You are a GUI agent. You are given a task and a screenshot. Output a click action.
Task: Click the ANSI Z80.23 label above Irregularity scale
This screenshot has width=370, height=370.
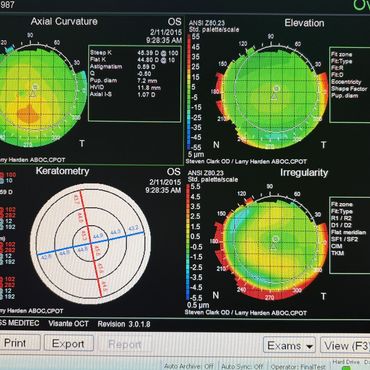coord(206,173)
